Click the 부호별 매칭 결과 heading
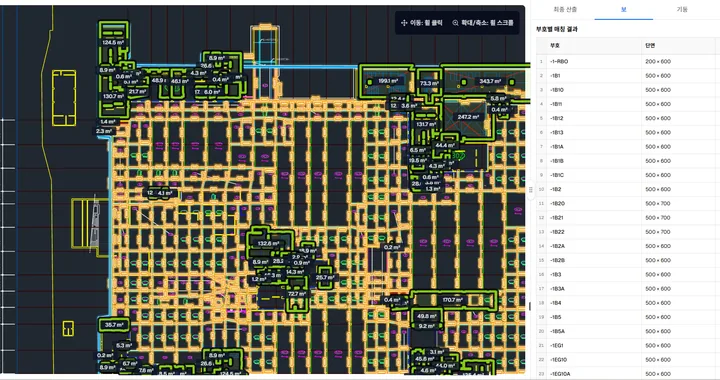720x380 pixels. click(557, 29)
